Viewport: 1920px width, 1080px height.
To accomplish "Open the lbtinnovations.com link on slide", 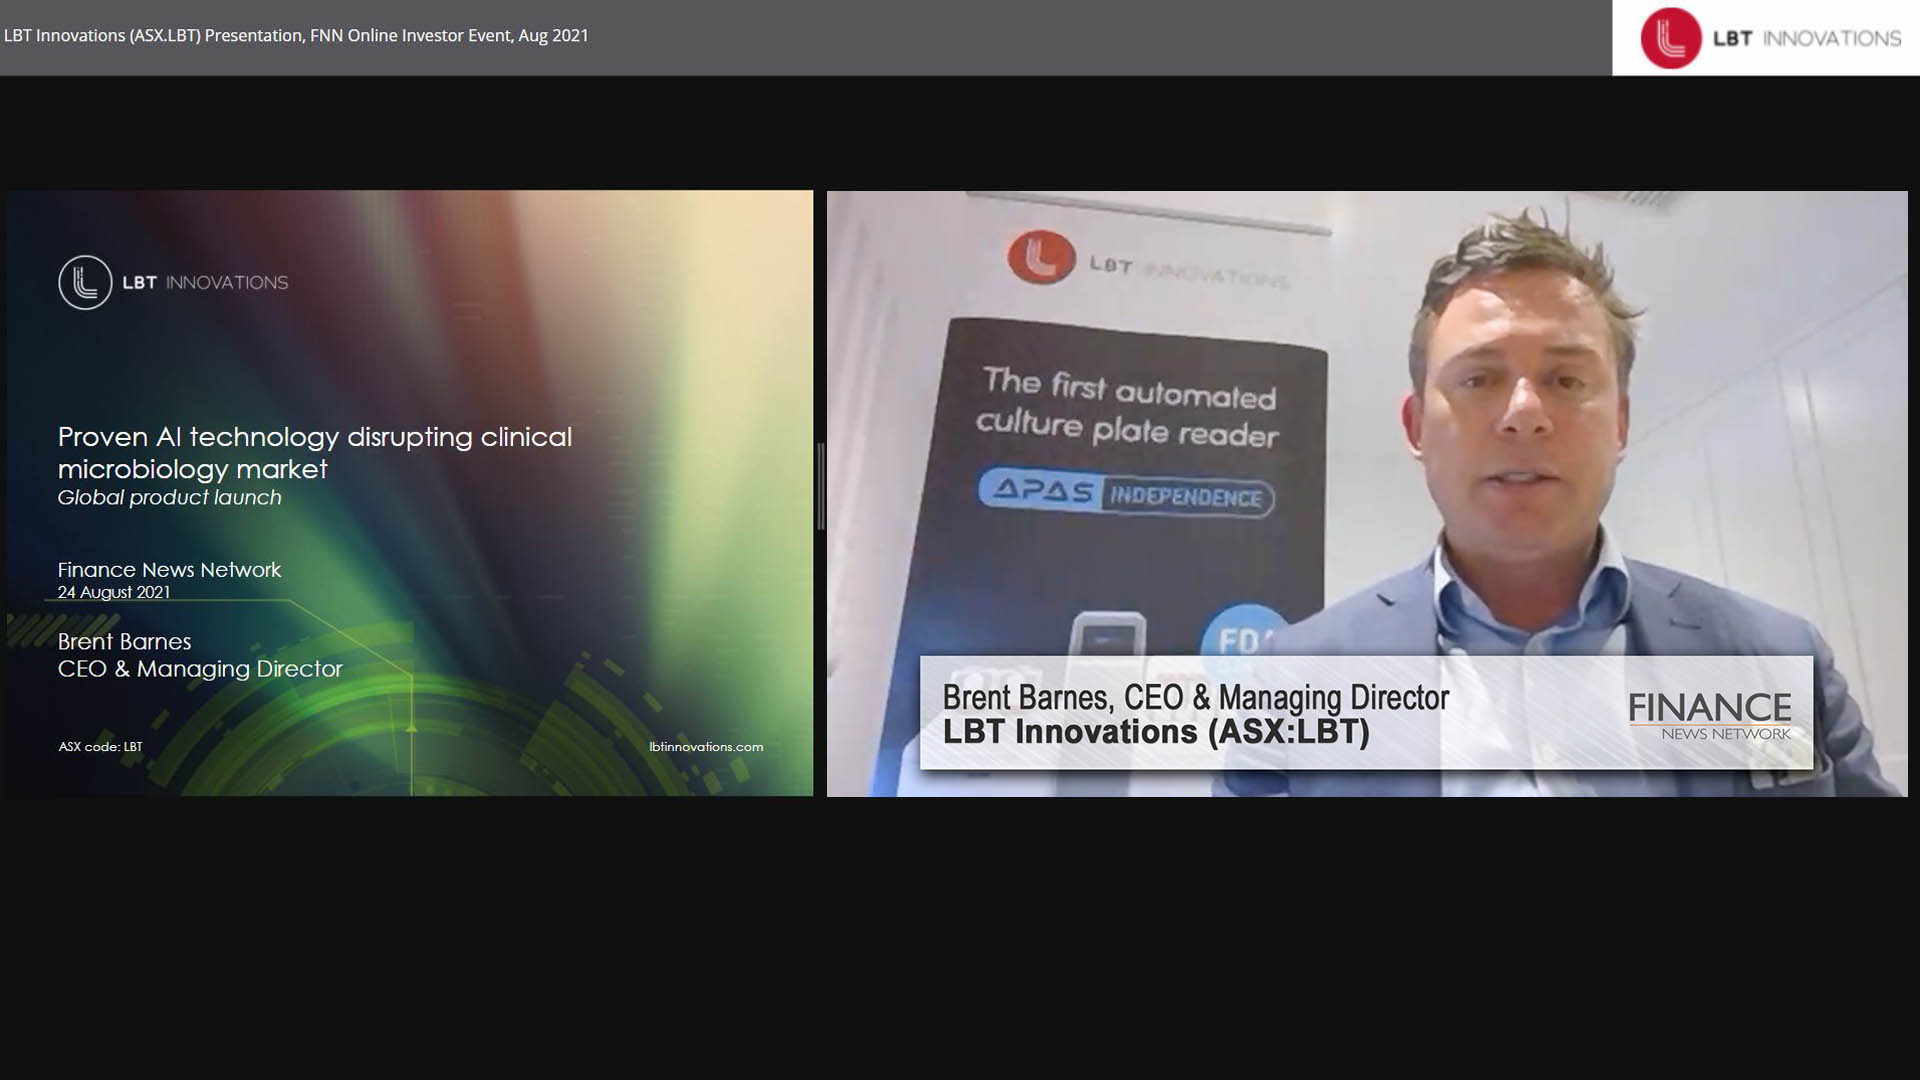I will pyautogui.click(x=705, y=747).
